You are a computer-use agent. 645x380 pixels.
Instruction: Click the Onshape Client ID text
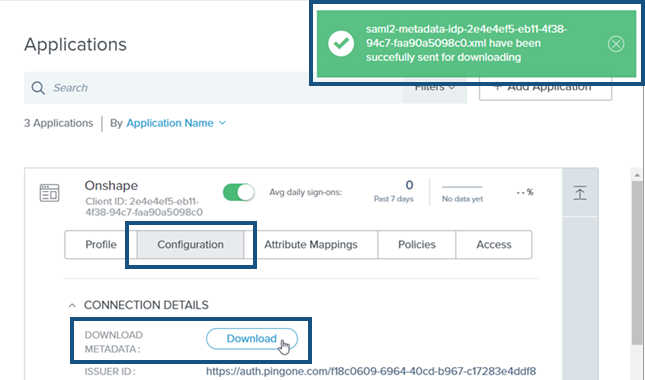click(144, 207)
